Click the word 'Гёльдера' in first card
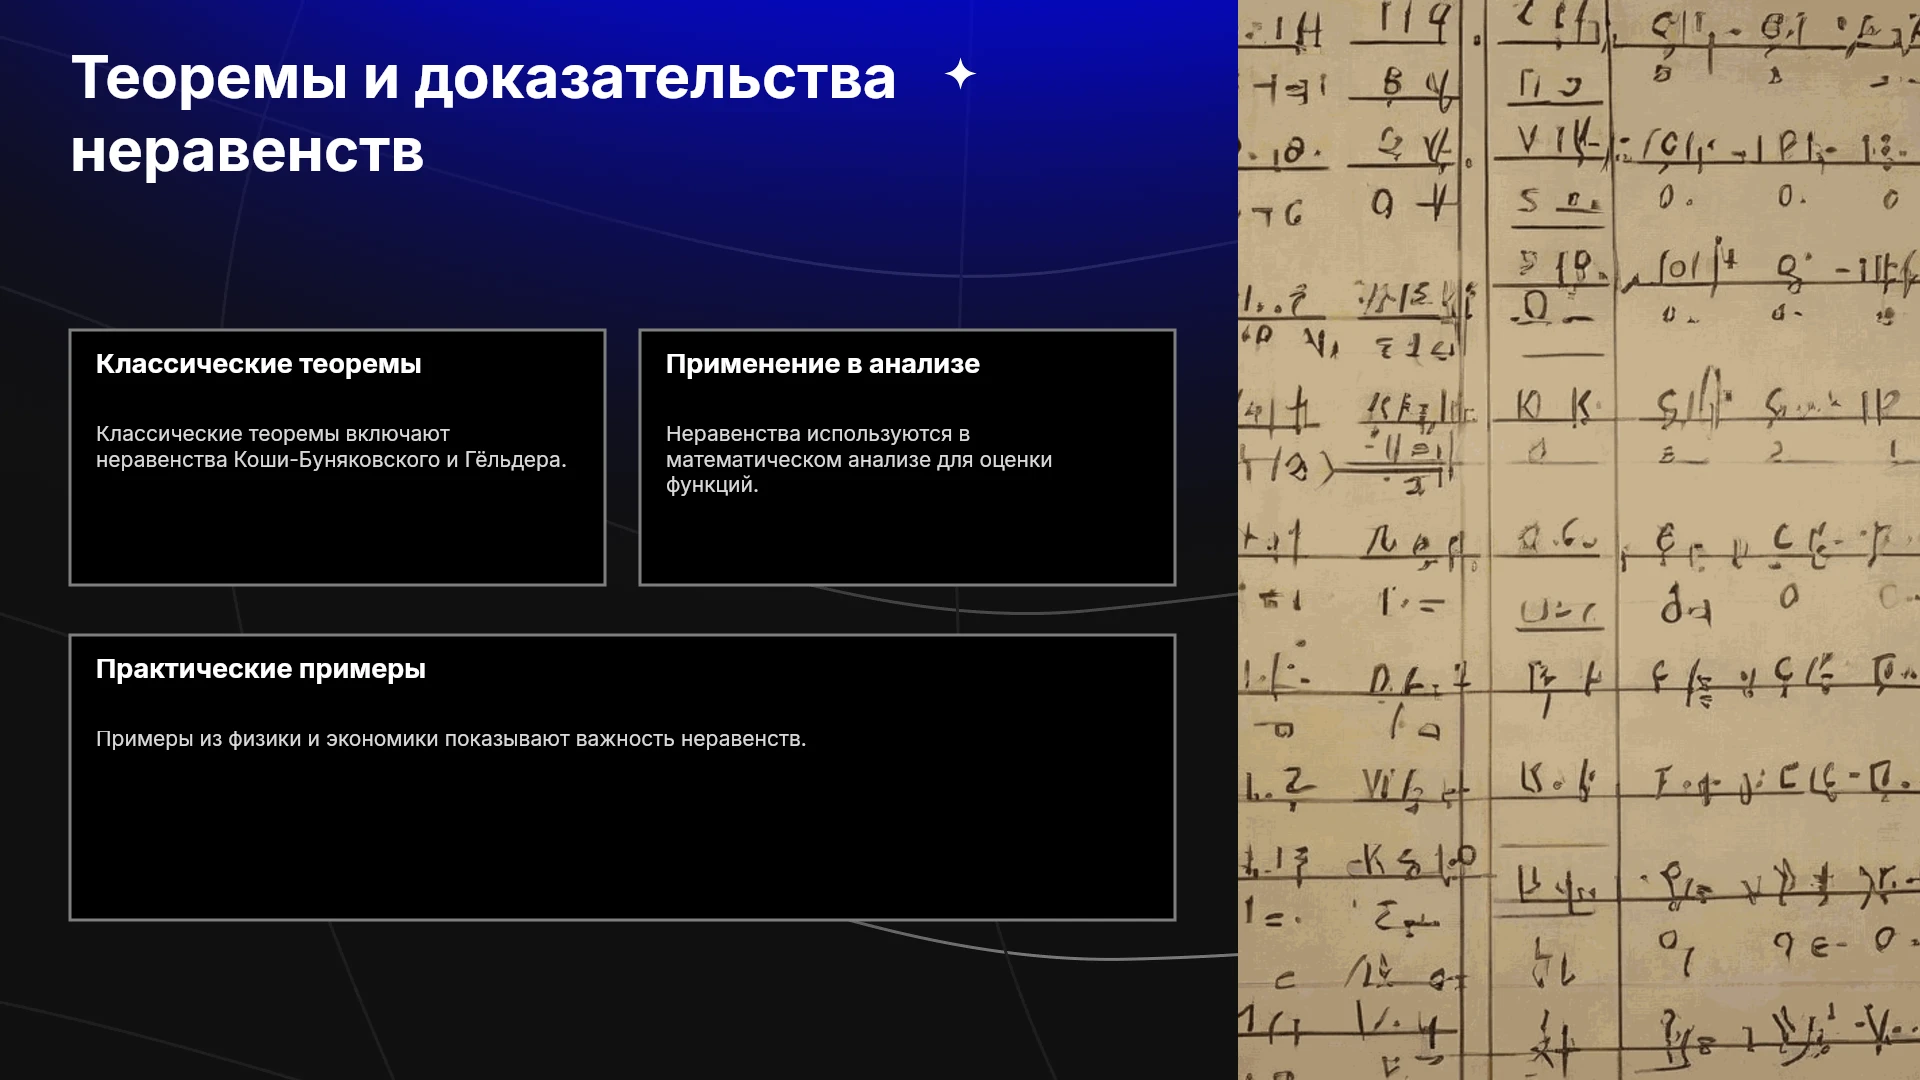The image size is (1920, 1080). [515, 460]
